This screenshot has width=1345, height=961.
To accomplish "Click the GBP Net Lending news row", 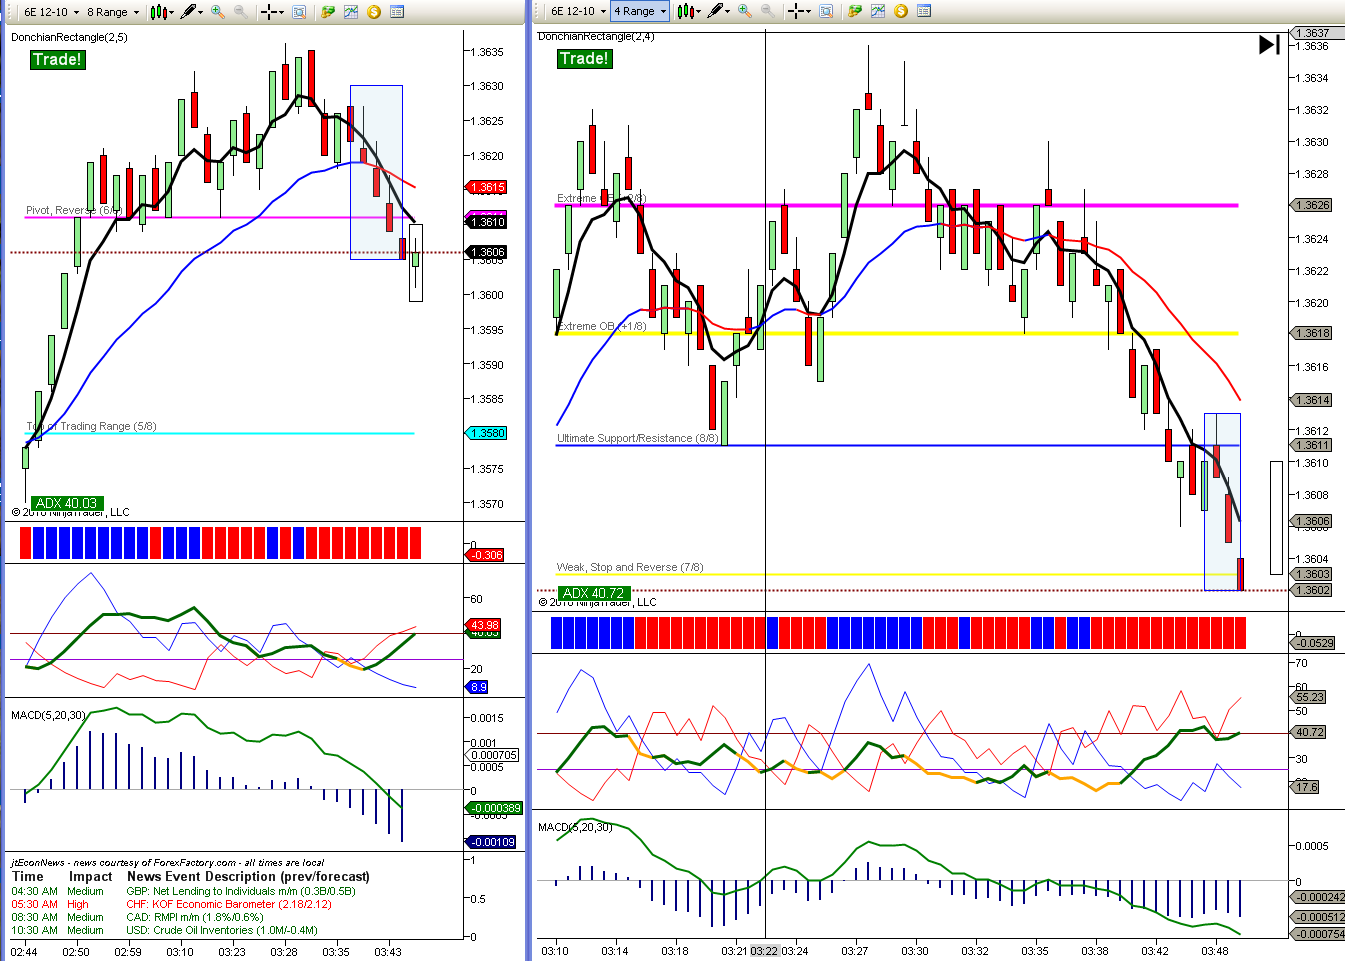I will (x=184, y=891).
